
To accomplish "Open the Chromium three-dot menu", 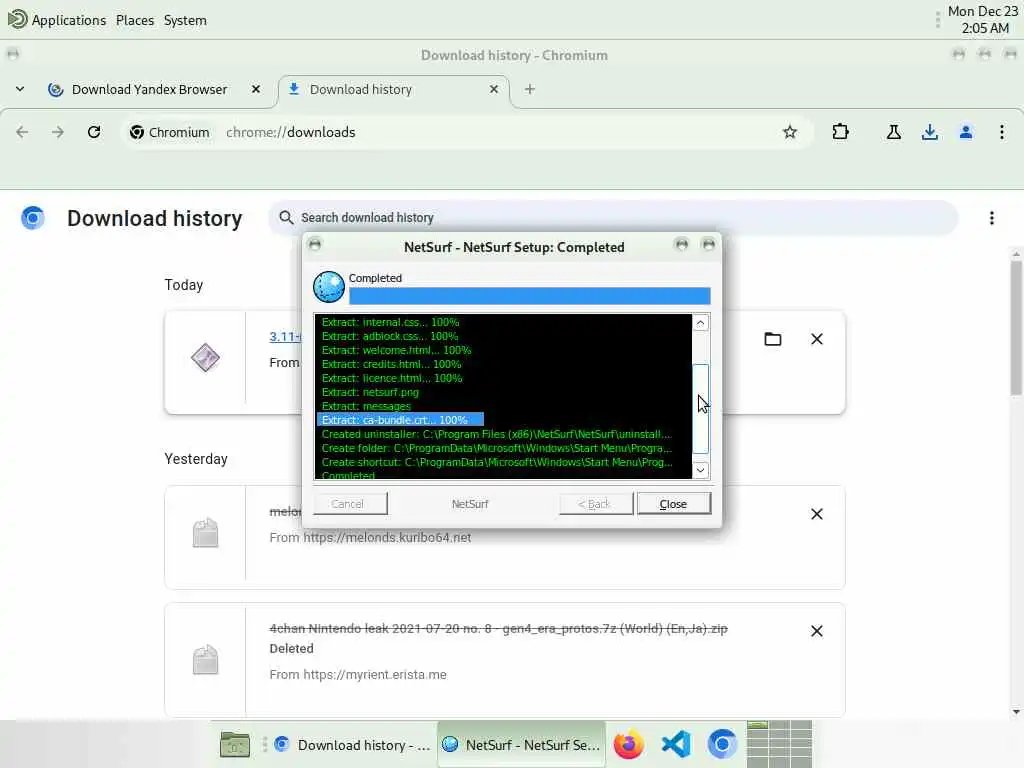I will coord(1001,132).
